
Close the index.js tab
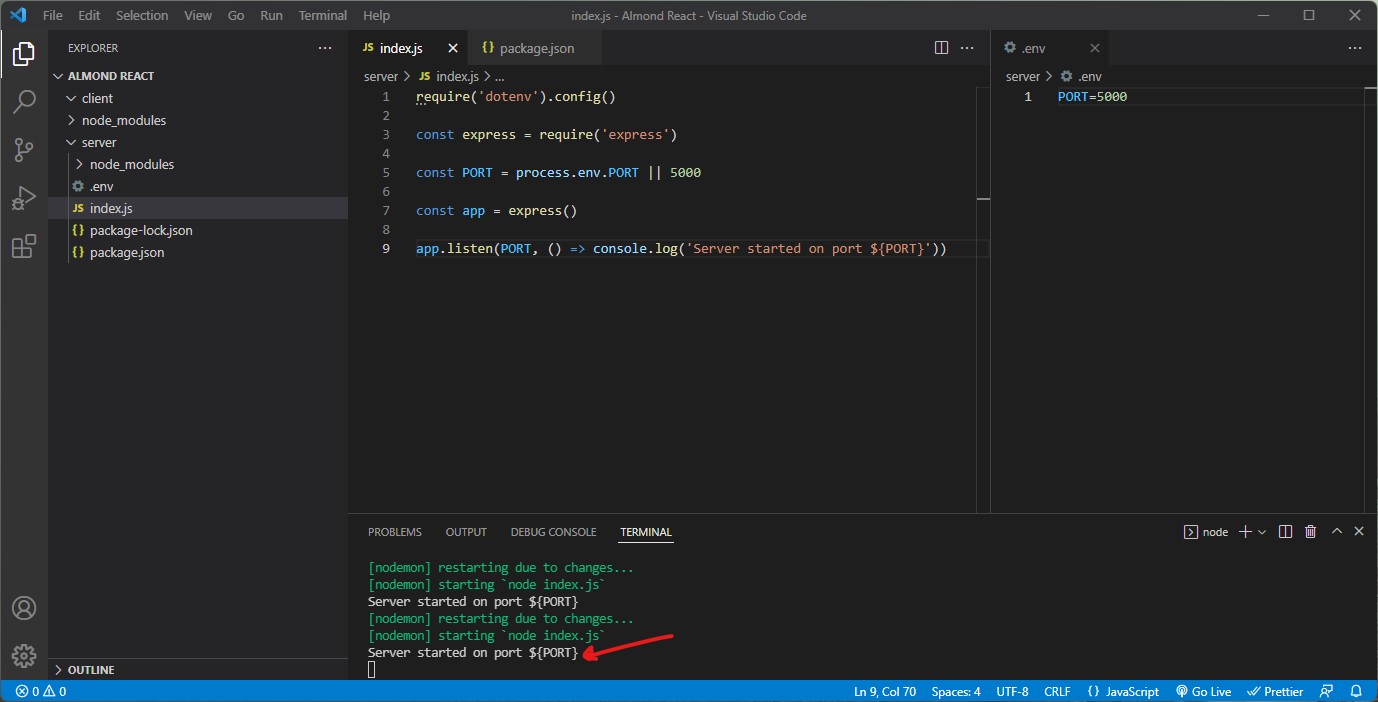(453, 48)
